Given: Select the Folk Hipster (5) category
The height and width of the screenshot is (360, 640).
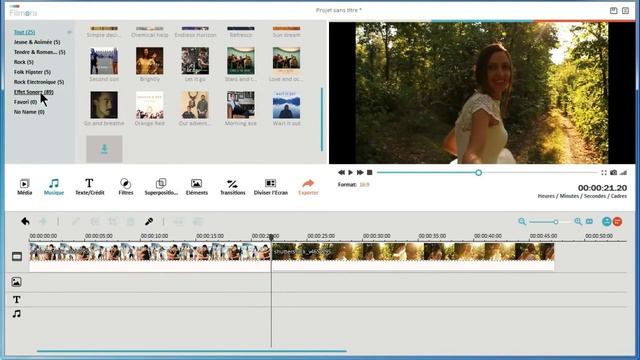Looking at the screenshot, I should tap(32, 72).
